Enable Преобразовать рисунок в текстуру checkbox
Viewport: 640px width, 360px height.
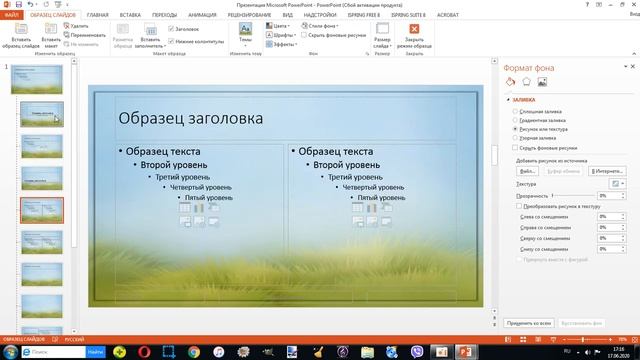pyautogui.click(x=519, y=206)
